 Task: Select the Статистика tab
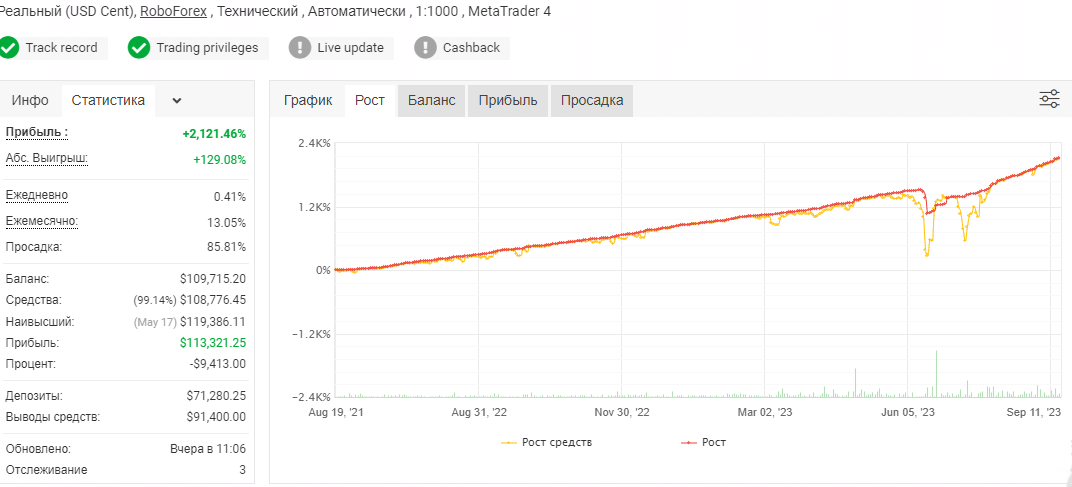click(x=108, y=101)
